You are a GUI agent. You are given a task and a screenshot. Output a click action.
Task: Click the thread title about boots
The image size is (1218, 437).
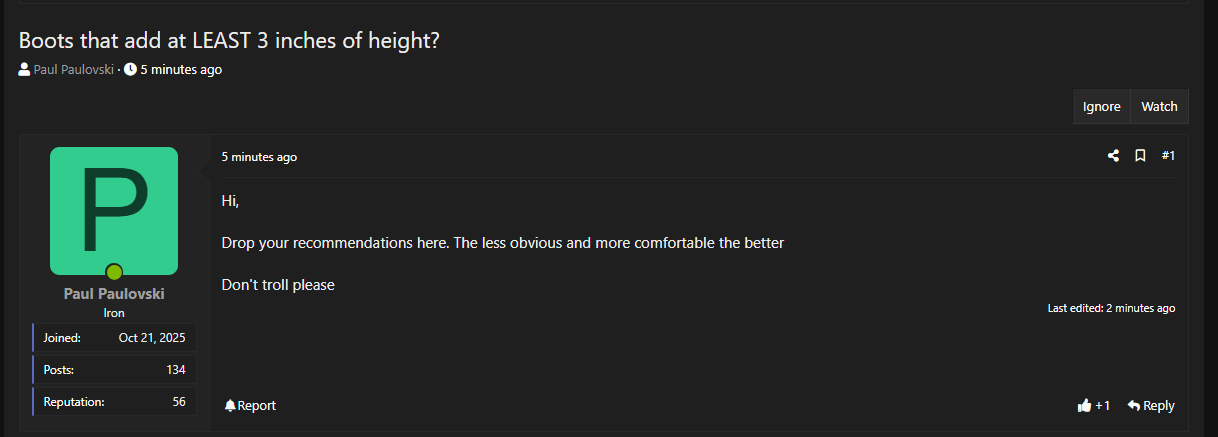[x=230, y=41]
